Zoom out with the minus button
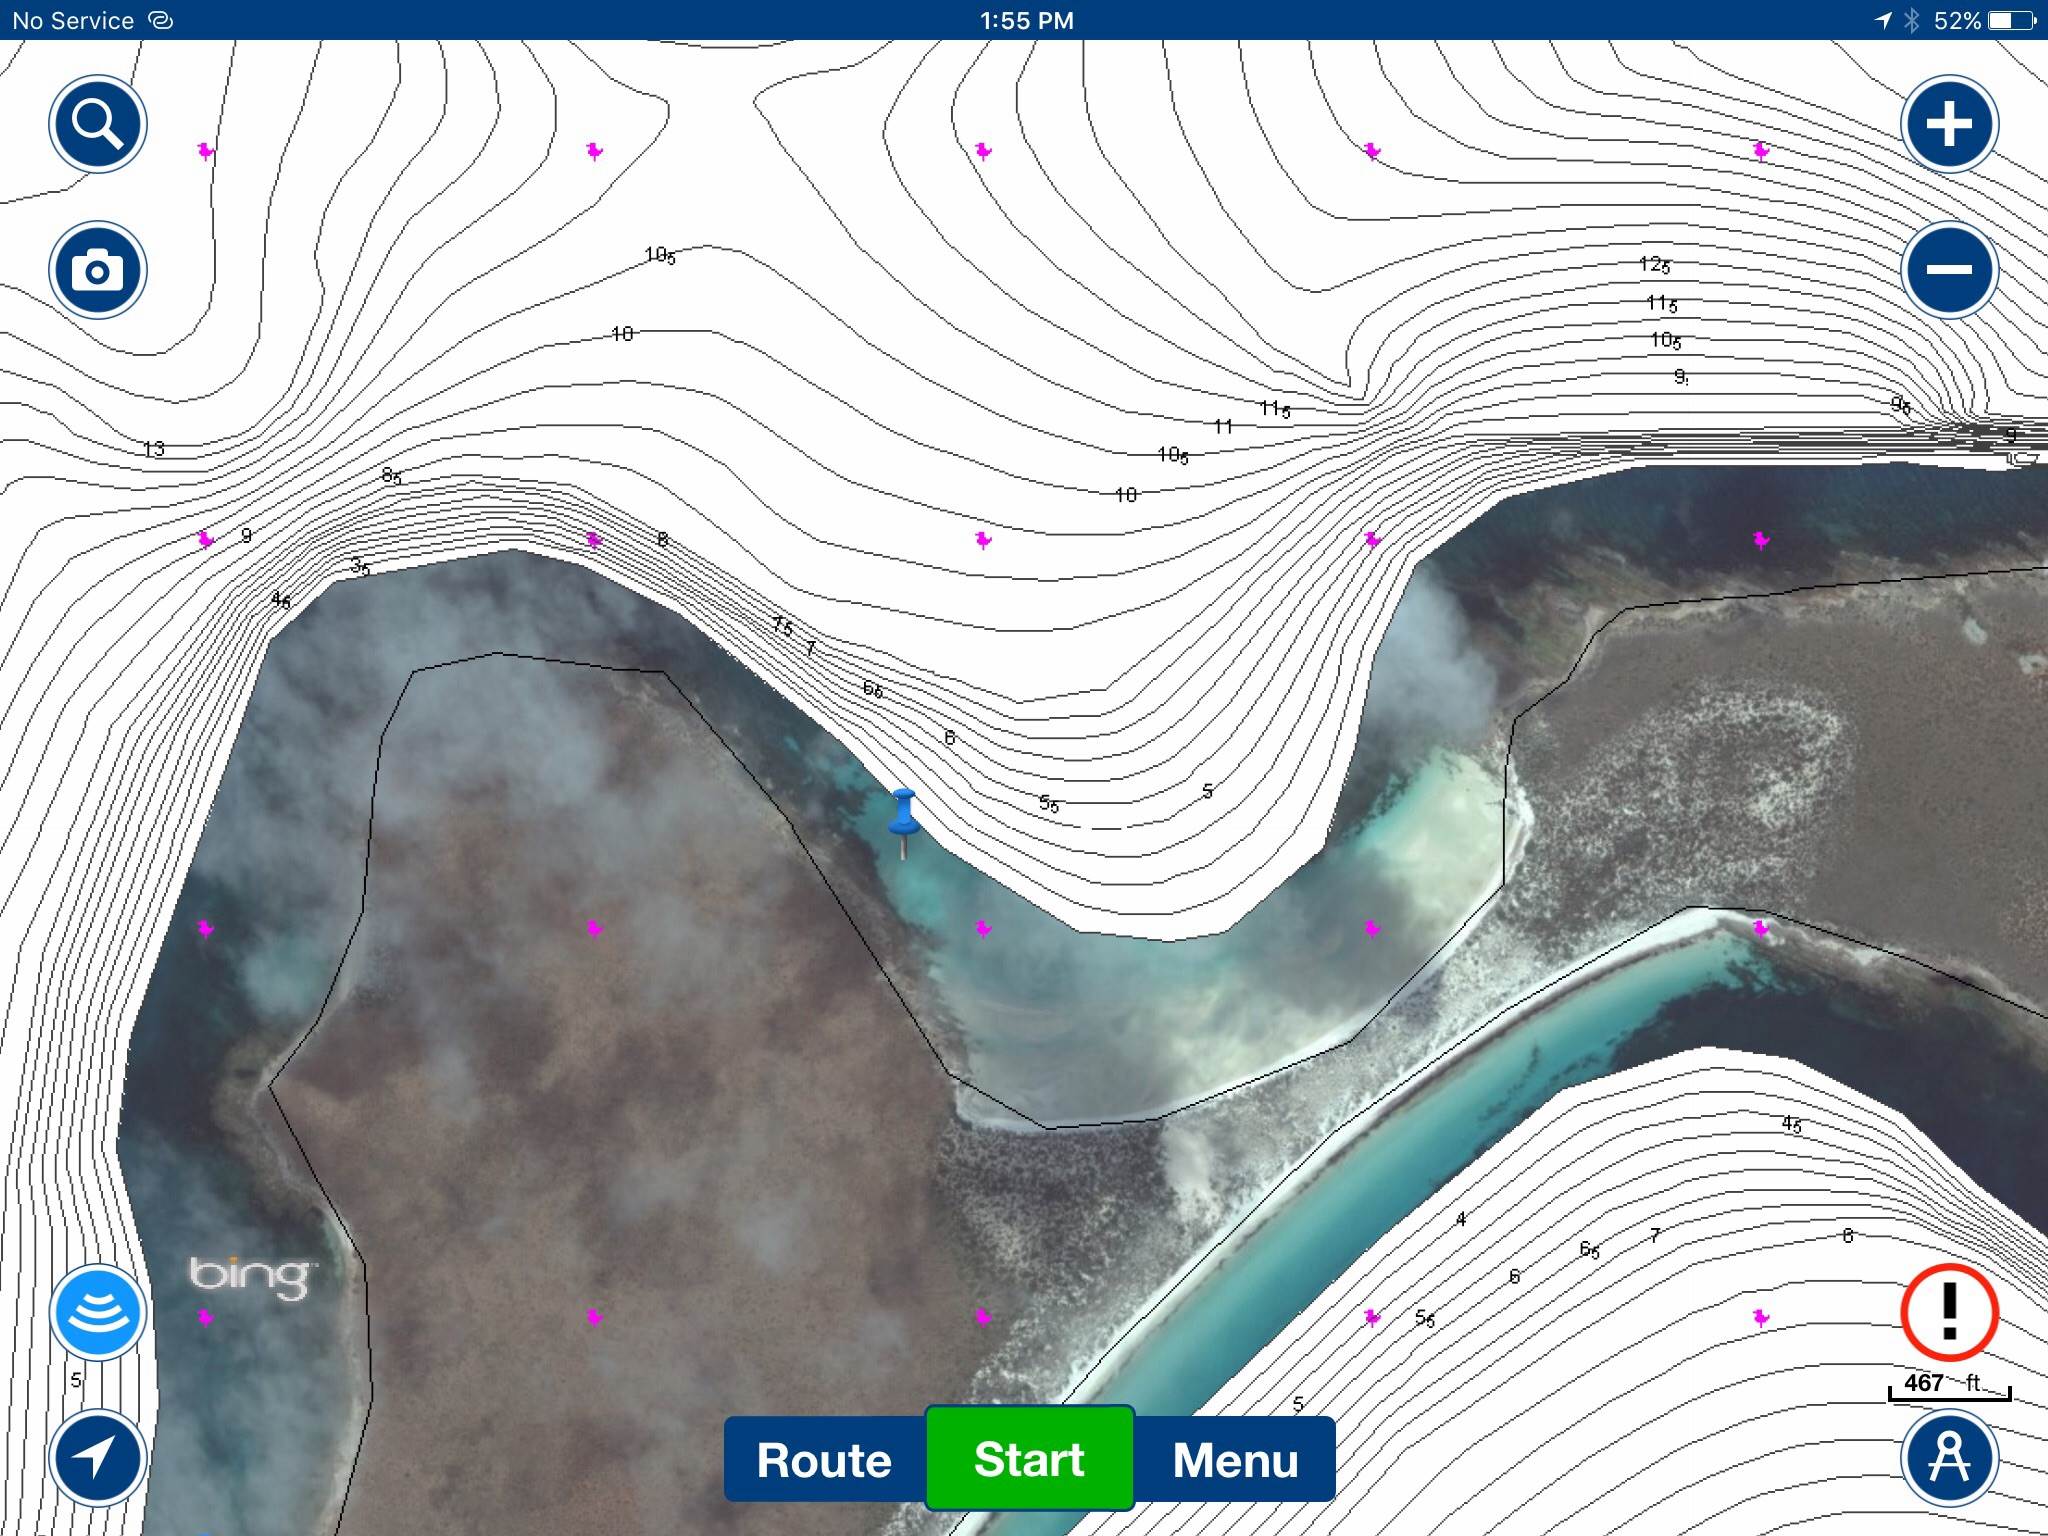The image size is (2048, 1536). click(x=1949, y=270)
